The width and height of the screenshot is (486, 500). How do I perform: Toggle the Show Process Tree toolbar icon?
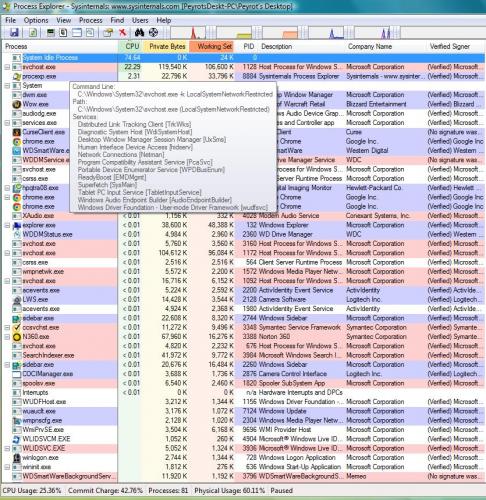click(x=63, y=33)
